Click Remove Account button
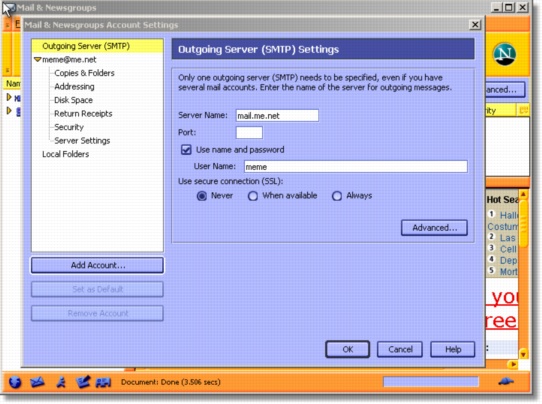Image resolution: width=542 pixels, height=404 pixels. 97,313
